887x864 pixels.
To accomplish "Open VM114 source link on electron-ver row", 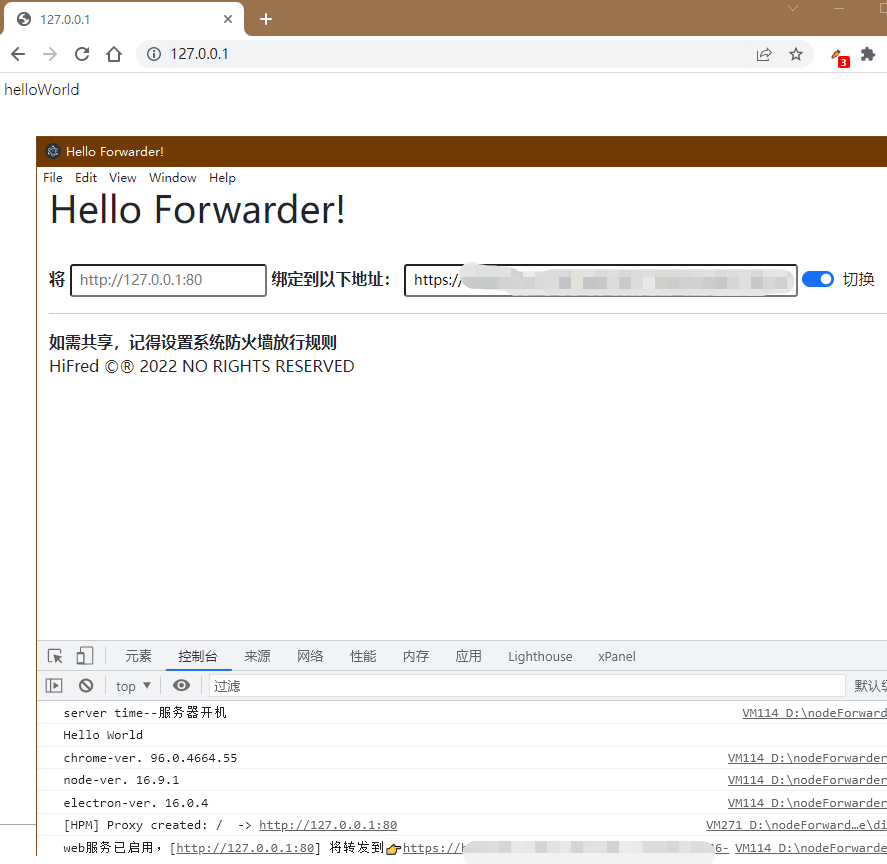I will (x=807, y=803).
